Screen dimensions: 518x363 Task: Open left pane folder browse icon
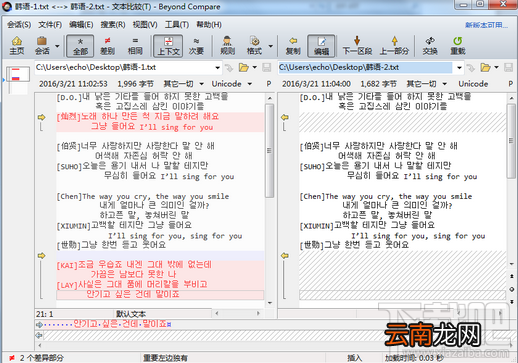[244, 68]
